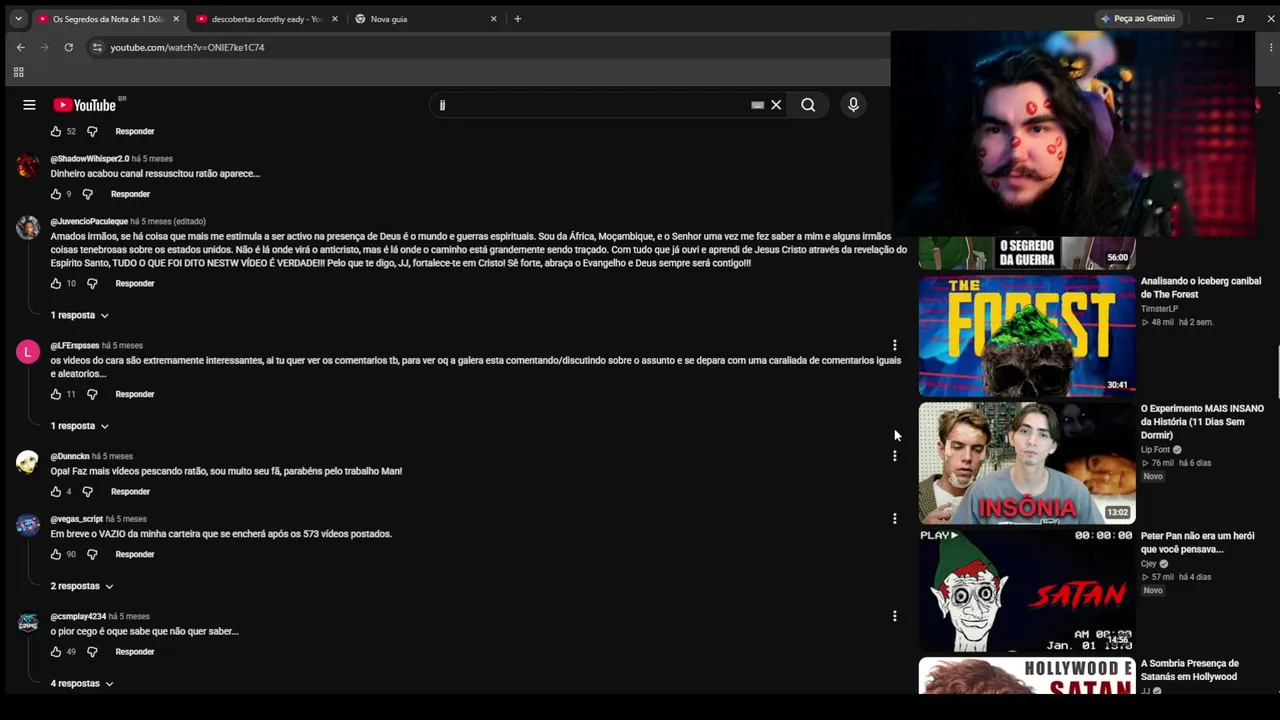Reply to the @csmplay4234 comment
Image resolution: width=1280 pixels, height=720 pixels.
coord(135,652)
